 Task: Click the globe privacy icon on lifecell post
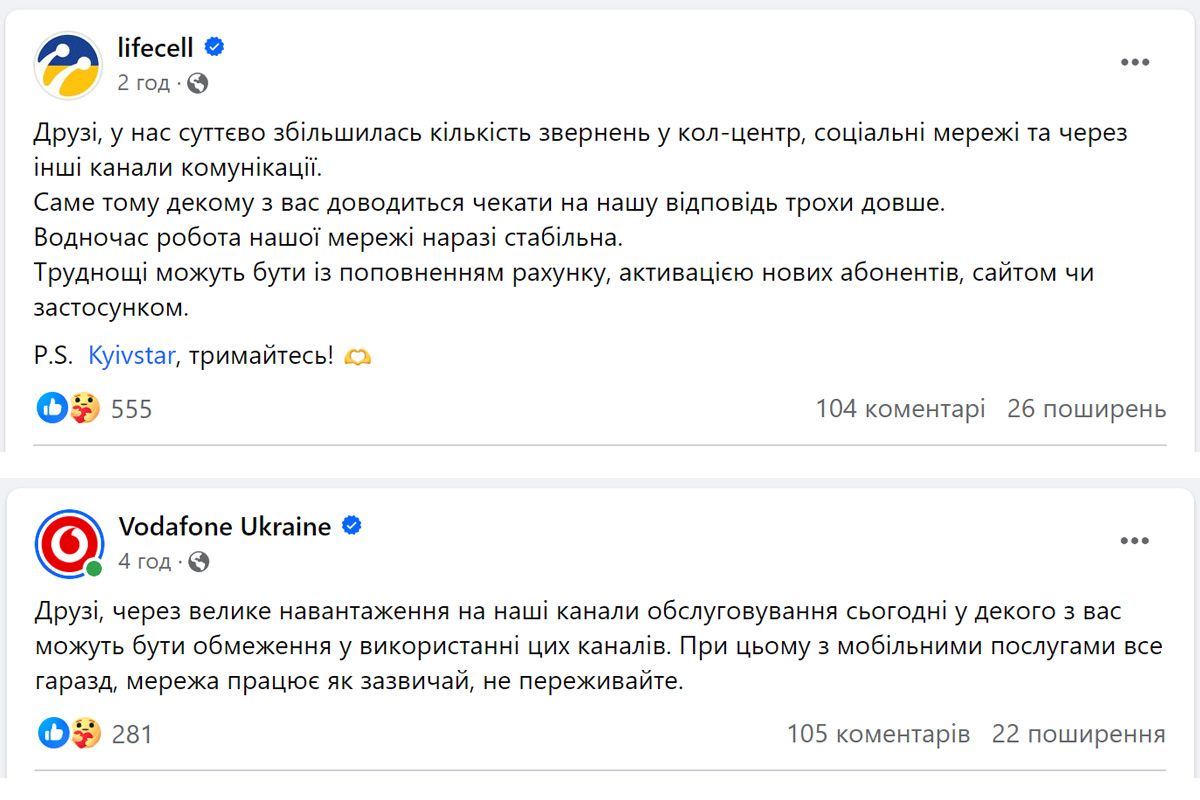[x=199, y=84]
